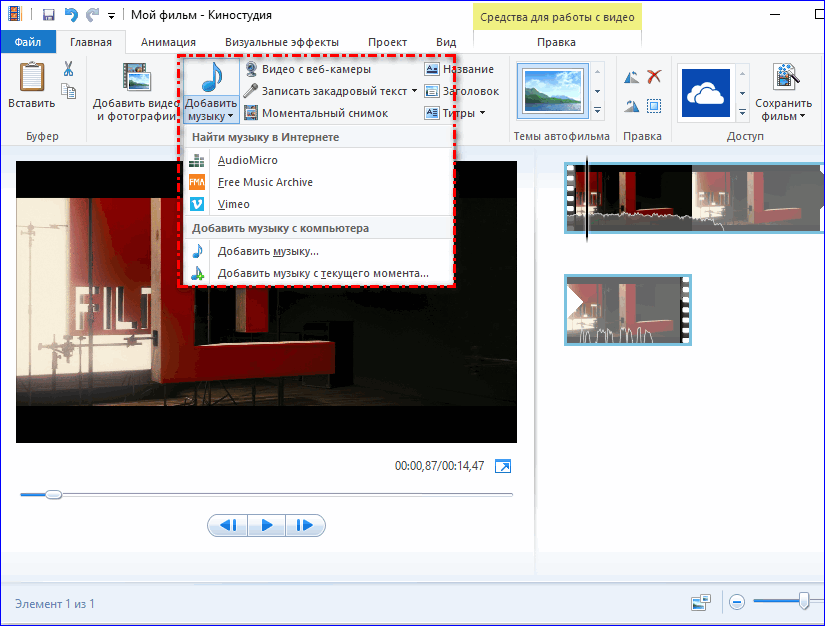Image resolution: width=825 pixels, height=626 pixels.
Task: Click the scissors cut icon
Action: click(68, 69)
